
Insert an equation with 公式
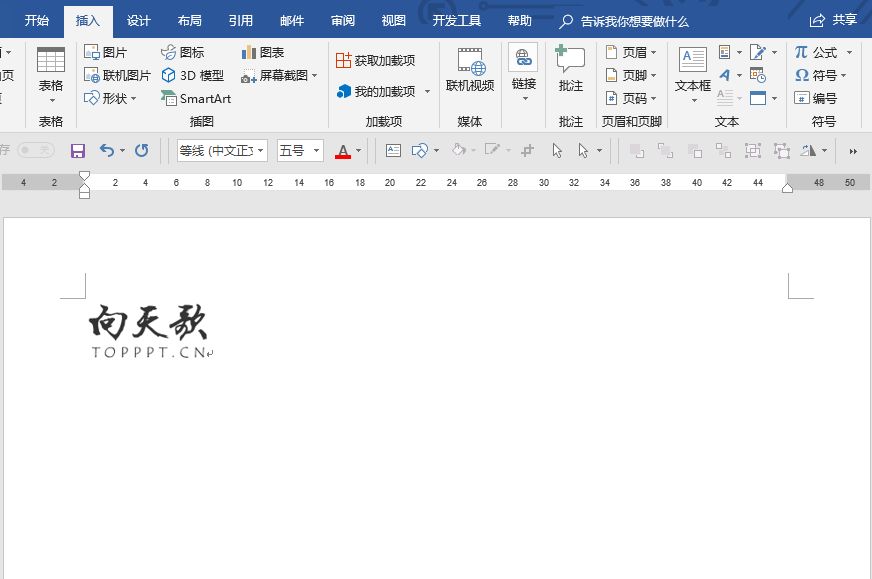point(816,52)
